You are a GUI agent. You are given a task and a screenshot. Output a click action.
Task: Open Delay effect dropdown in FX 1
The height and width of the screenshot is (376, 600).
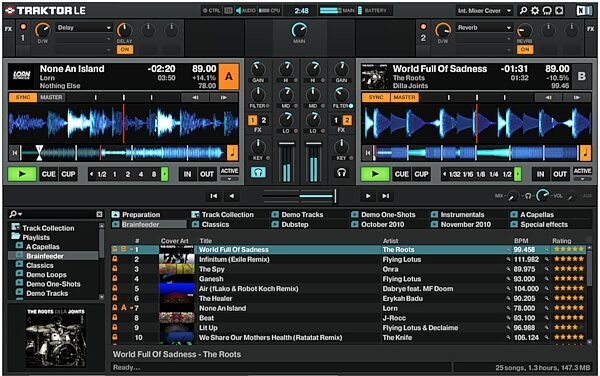[x=108, y=28]
